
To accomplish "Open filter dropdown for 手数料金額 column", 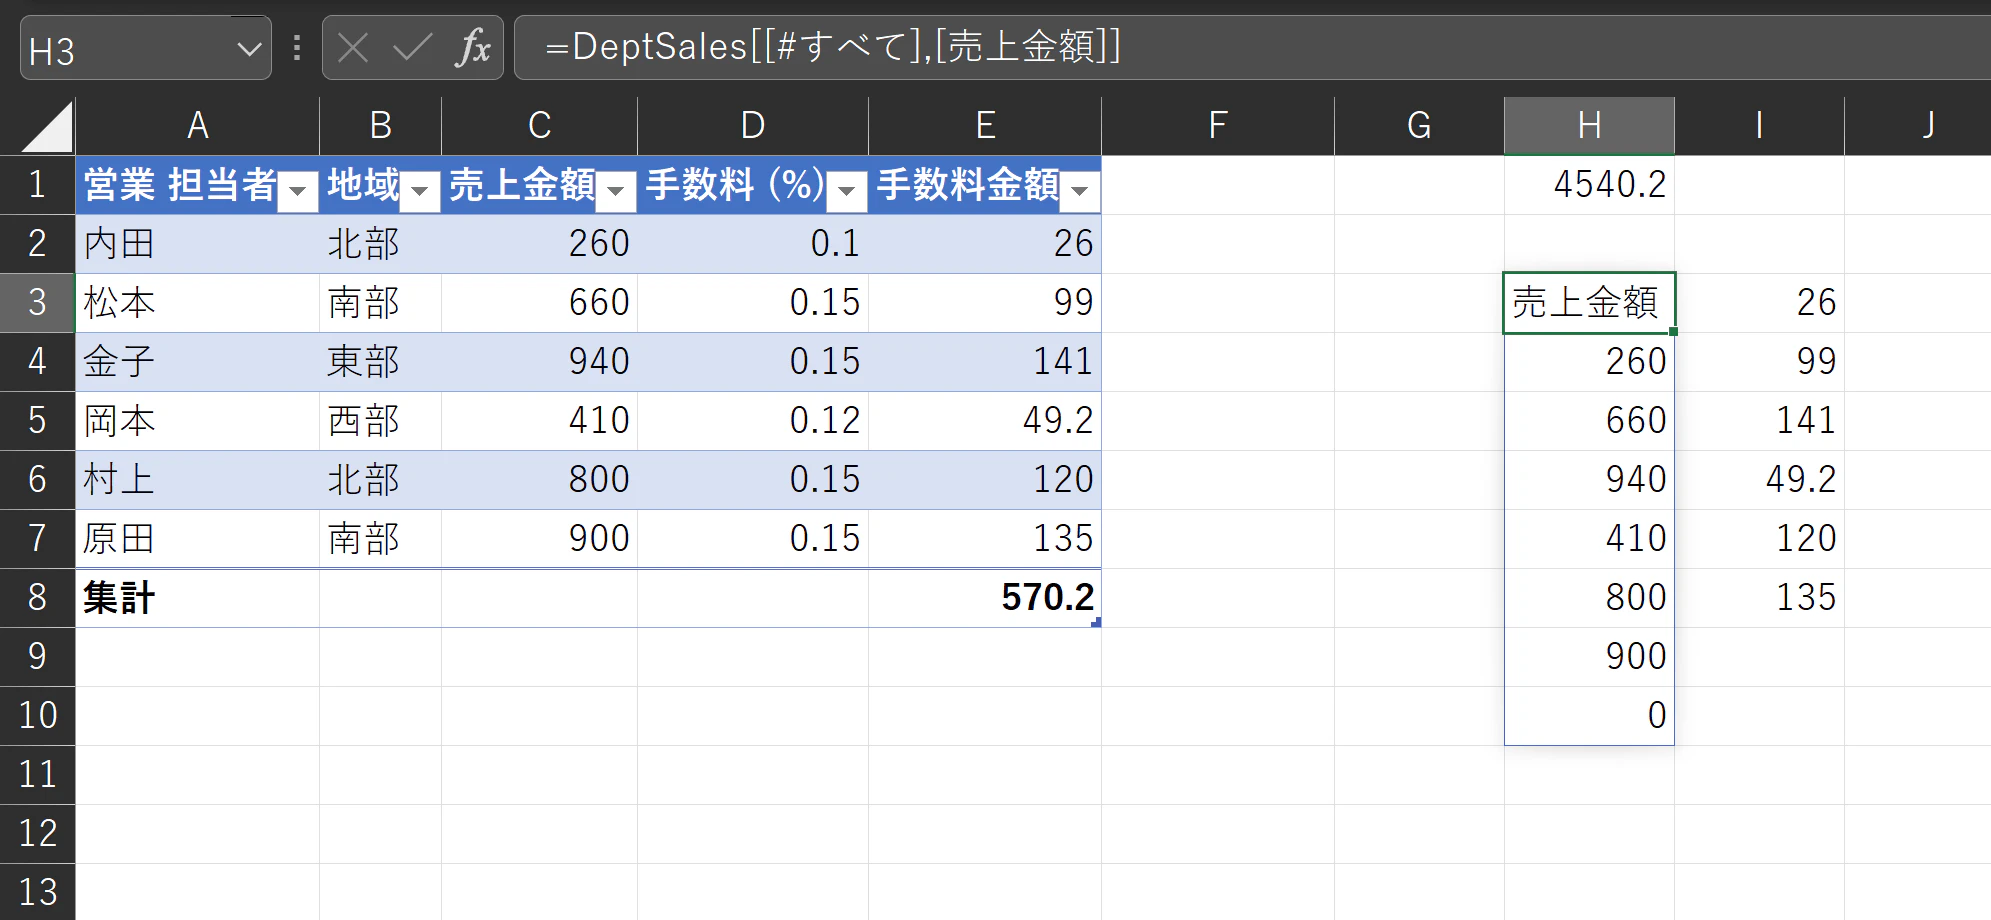I will point(1080,190).
